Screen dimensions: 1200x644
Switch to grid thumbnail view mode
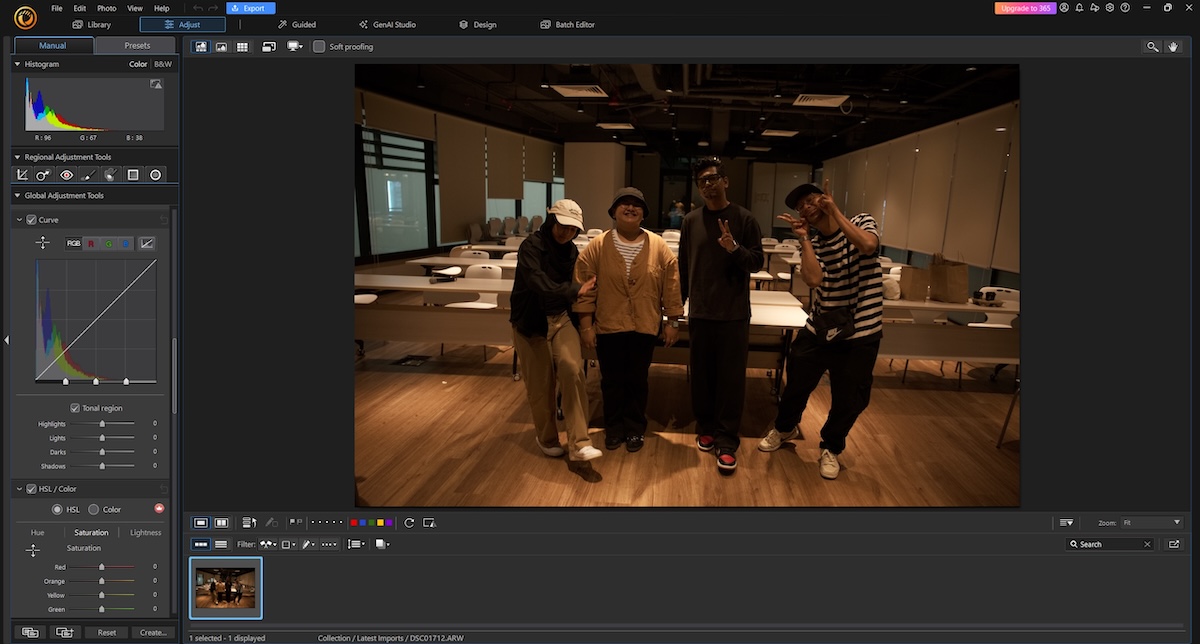(x=242, y=46)
